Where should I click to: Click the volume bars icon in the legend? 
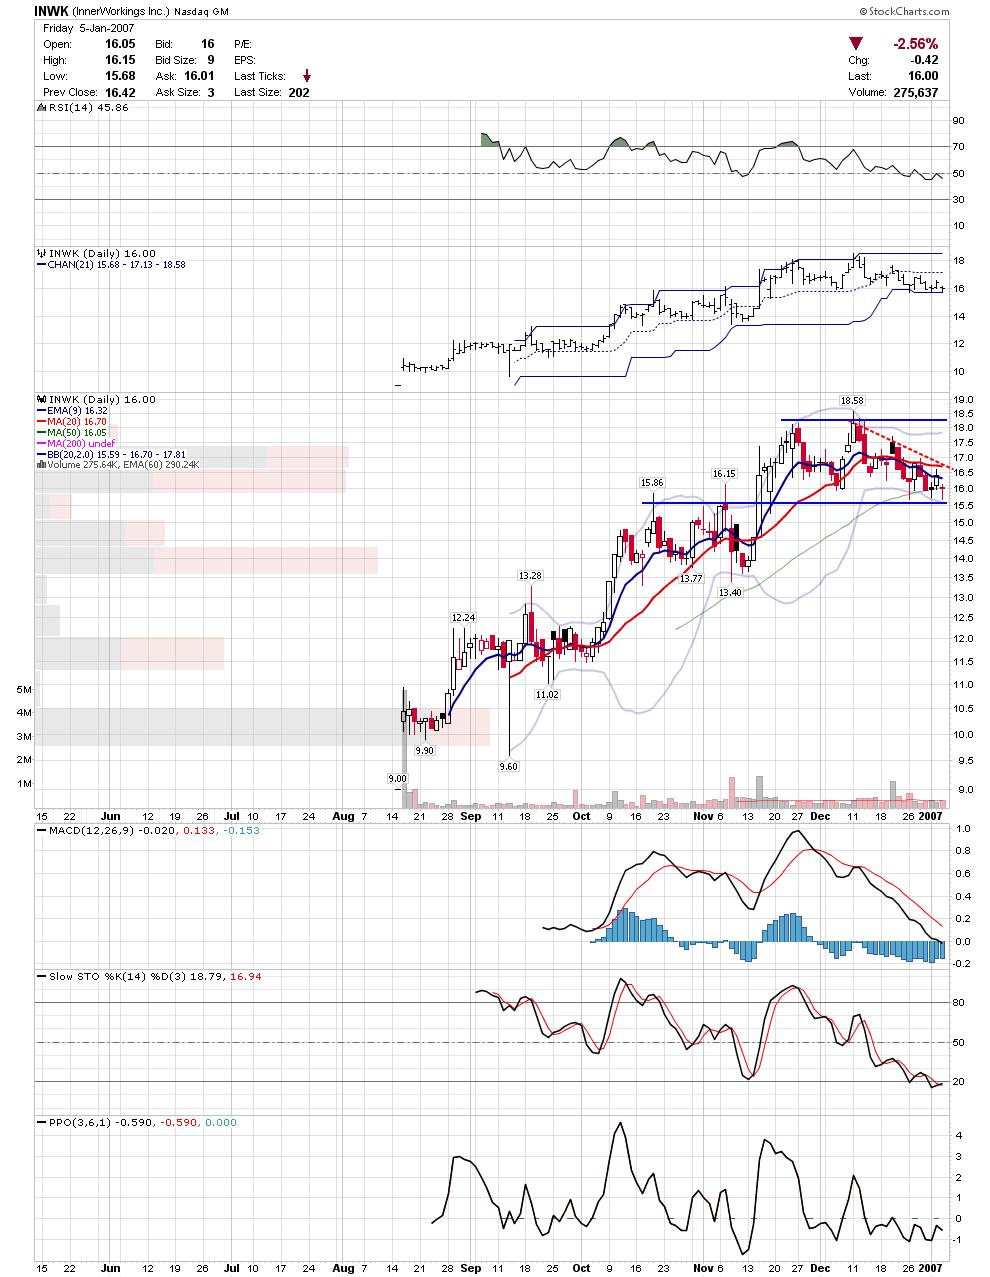tap(40, 464)
